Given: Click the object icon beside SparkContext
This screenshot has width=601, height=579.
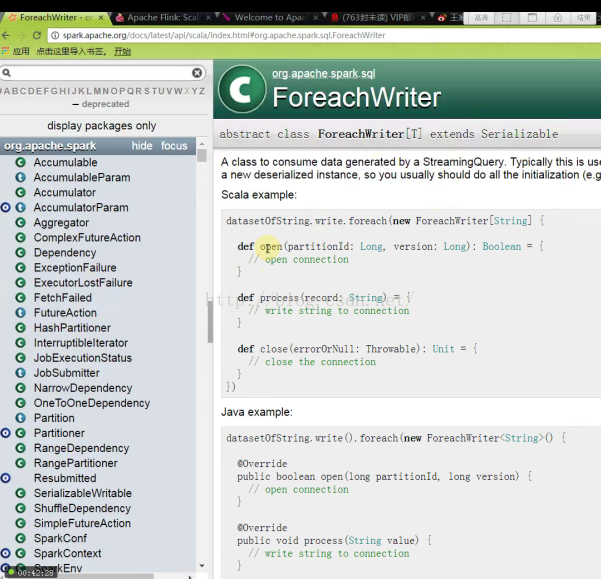Looking at the screenshot, I should [x=5, y=553].
